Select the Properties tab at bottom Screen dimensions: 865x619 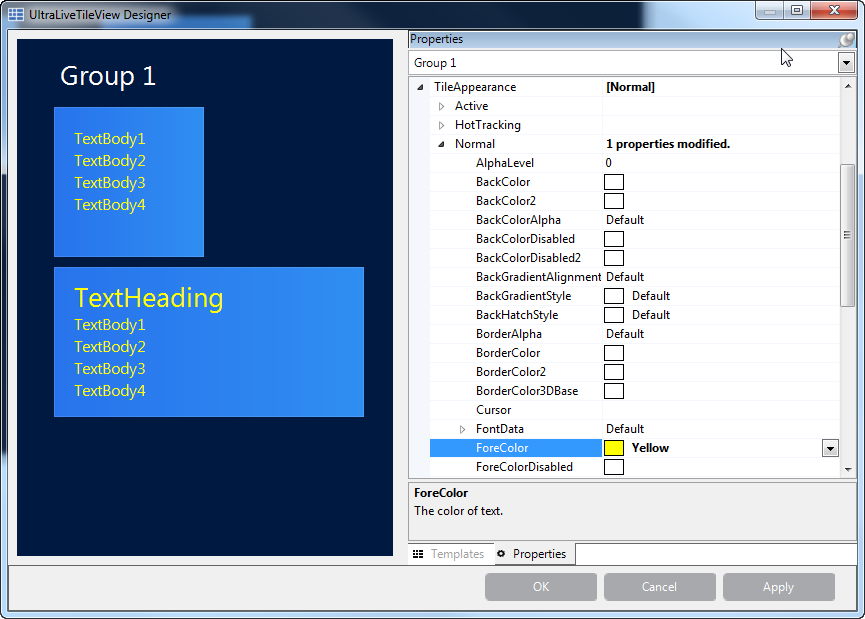tap(532, 554)
